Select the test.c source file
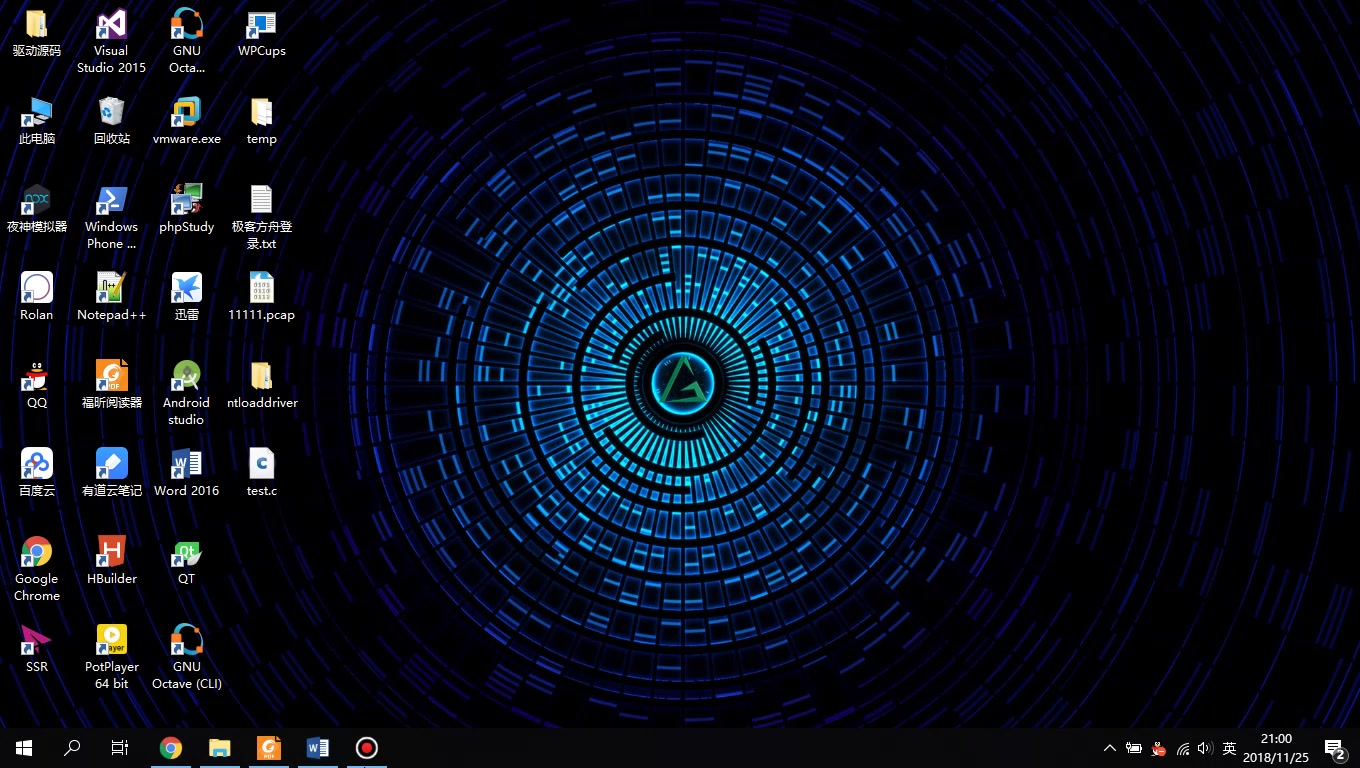1360x768 pixels. (x=261, y=465)
